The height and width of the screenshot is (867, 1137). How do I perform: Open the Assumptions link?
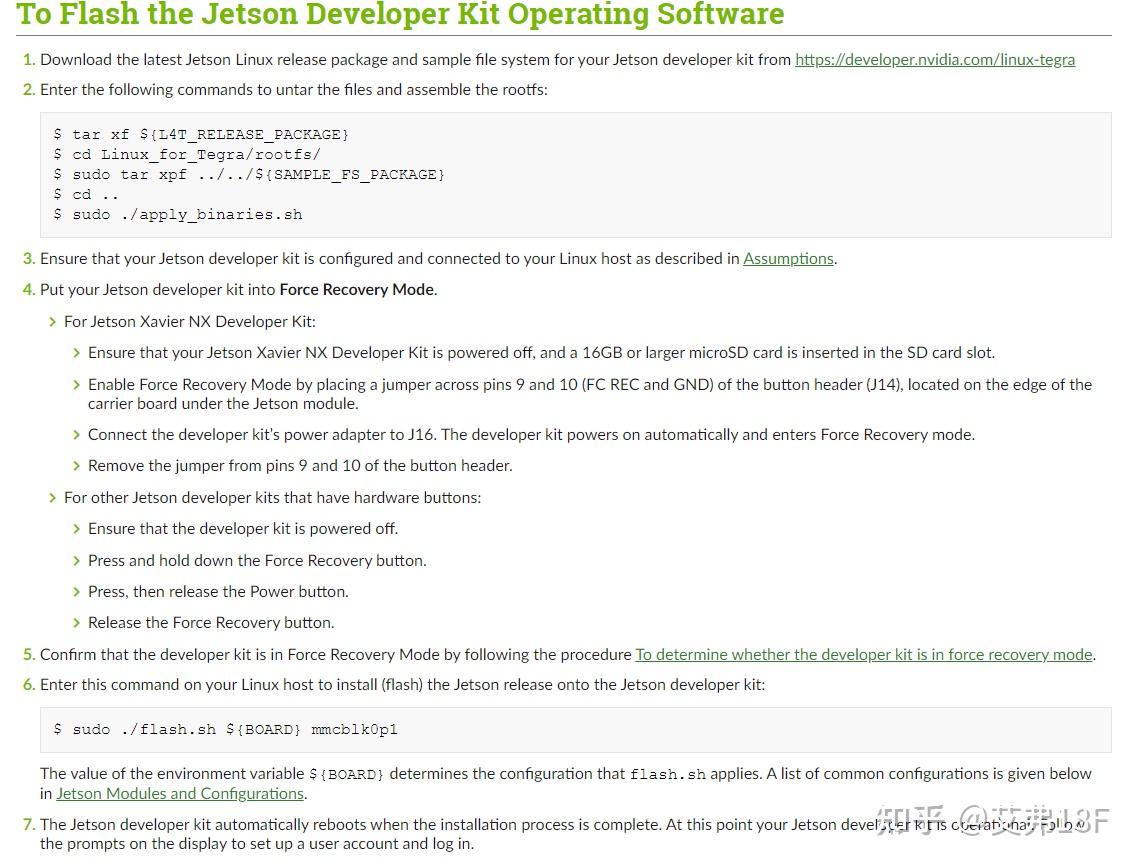pyautogui.click(x=788, y=259)
